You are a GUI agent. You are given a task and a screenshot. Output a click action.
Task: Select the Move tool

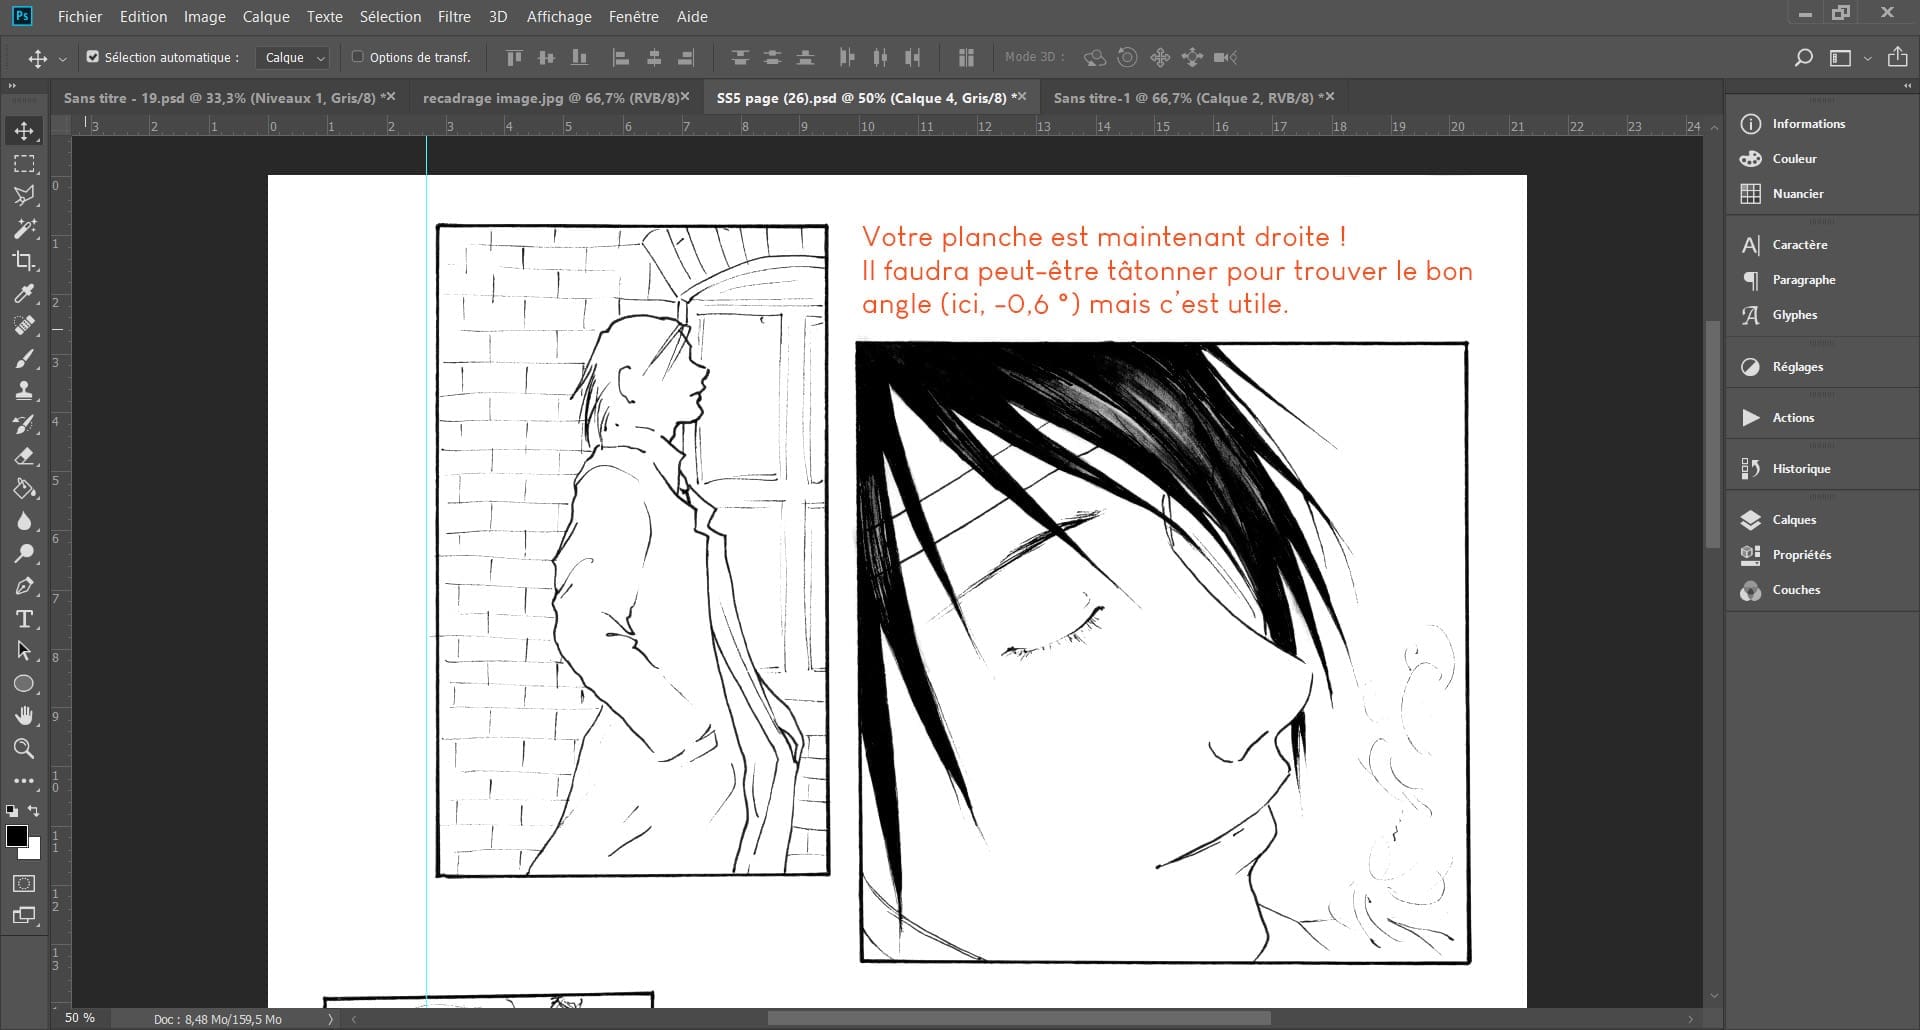25,131
